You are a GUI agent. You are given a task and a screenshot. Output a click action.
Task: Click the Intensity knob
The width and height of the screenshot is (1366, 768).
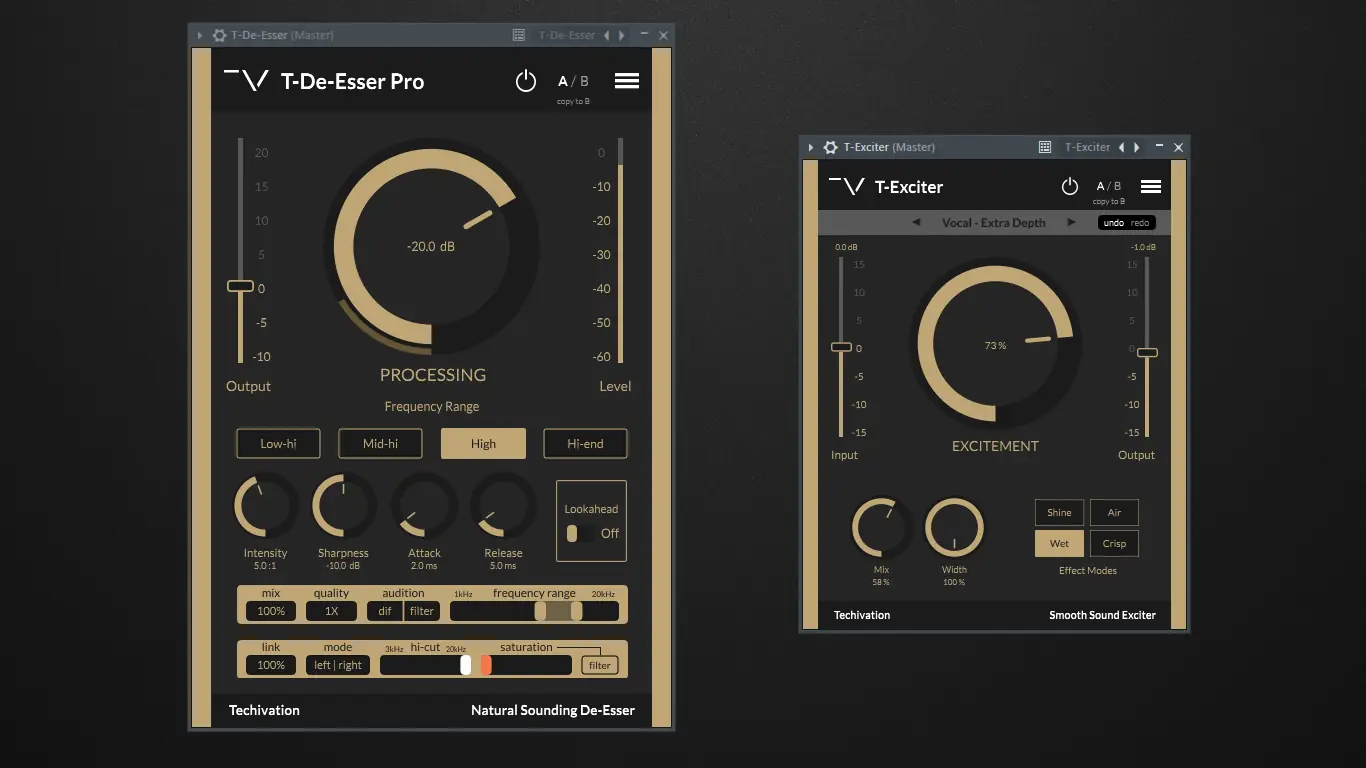265,506
